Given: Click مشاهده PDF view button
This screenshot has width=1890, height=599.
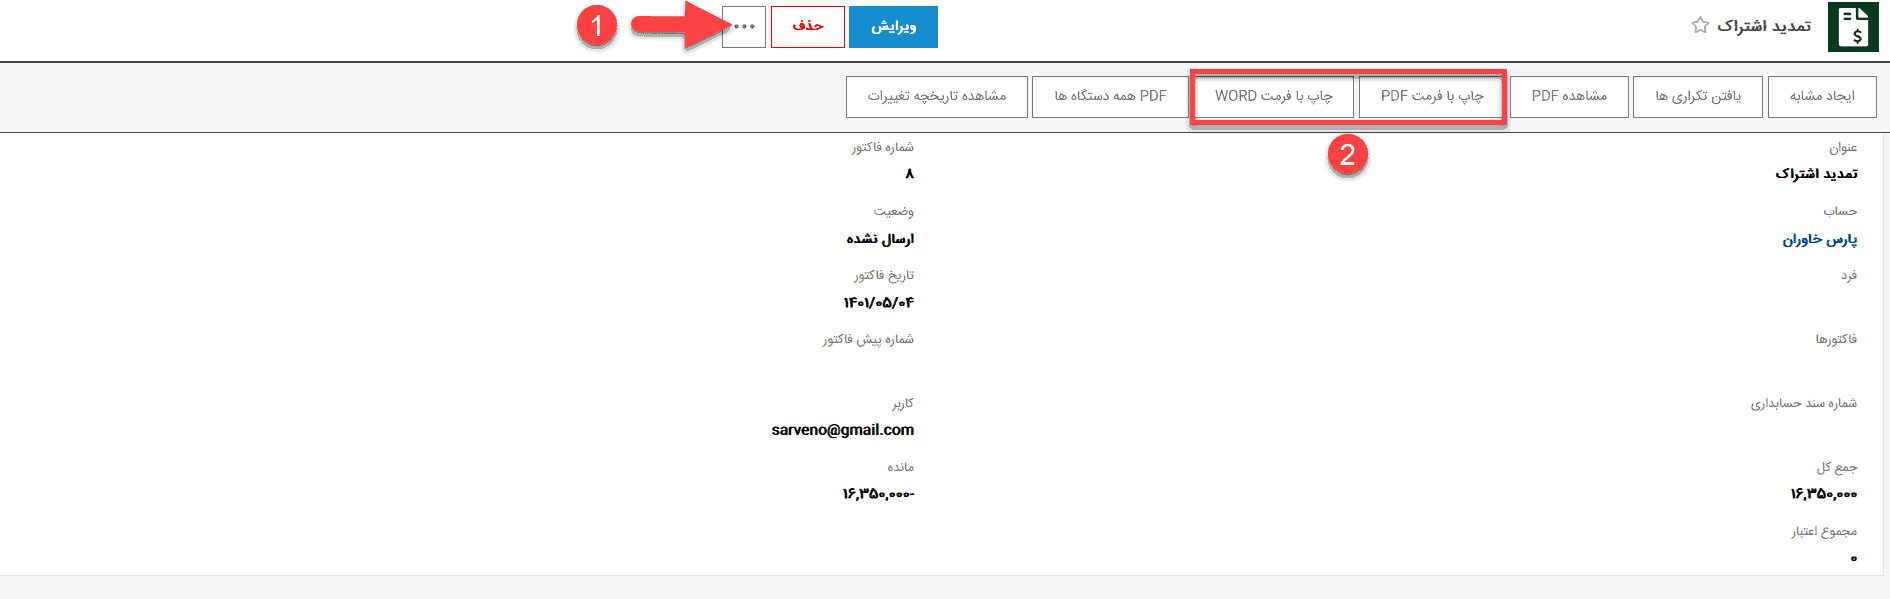Looking at the screenshot, I should (x=1569, y=96).
